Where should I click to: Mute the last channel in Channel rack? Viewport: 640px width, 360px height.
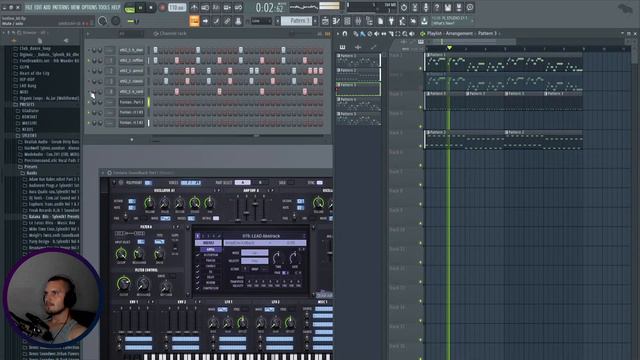(x=89, y=123)
